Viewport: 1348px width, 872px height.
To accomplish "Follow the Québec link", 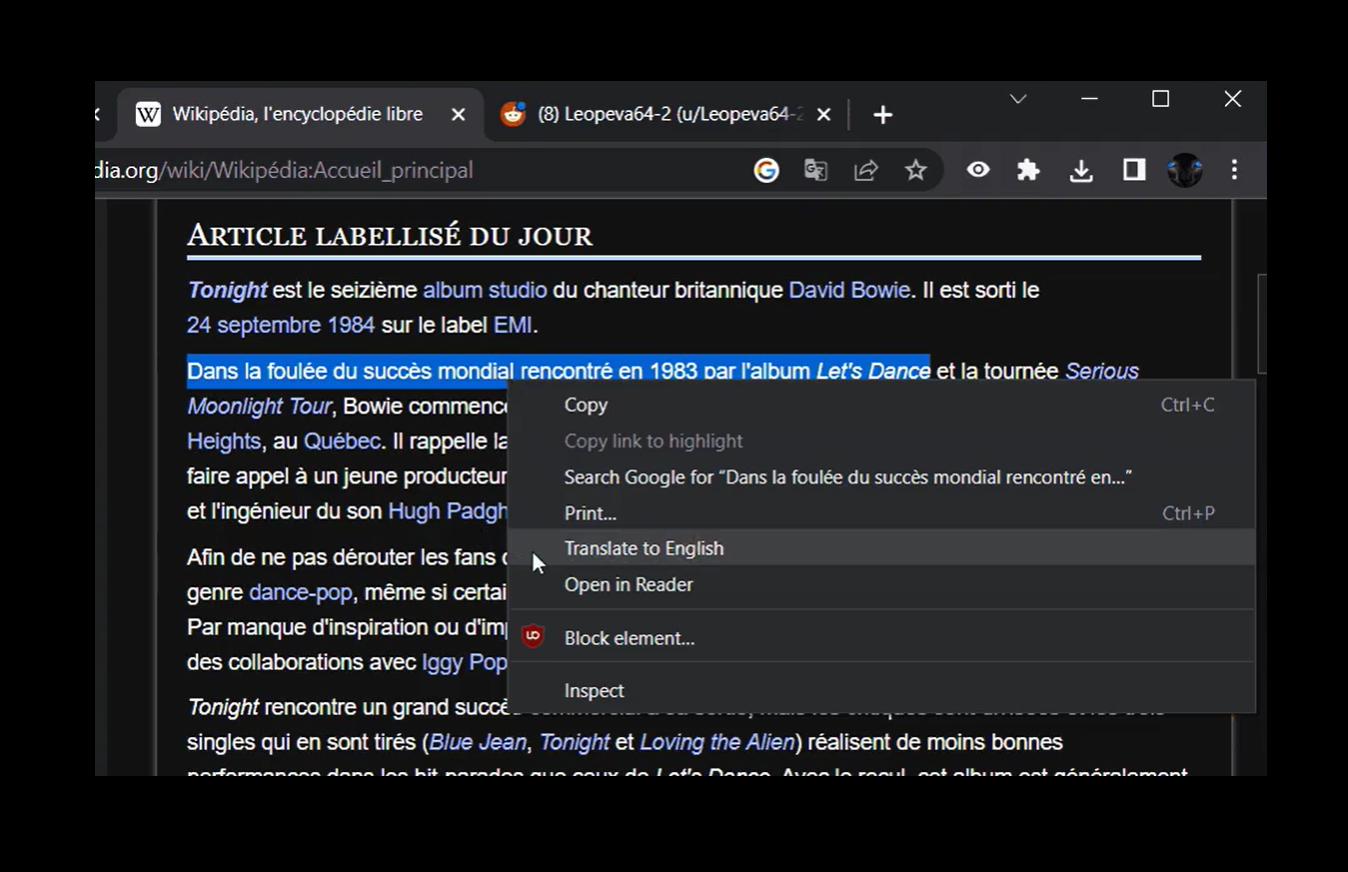I will tap(342, 442).
